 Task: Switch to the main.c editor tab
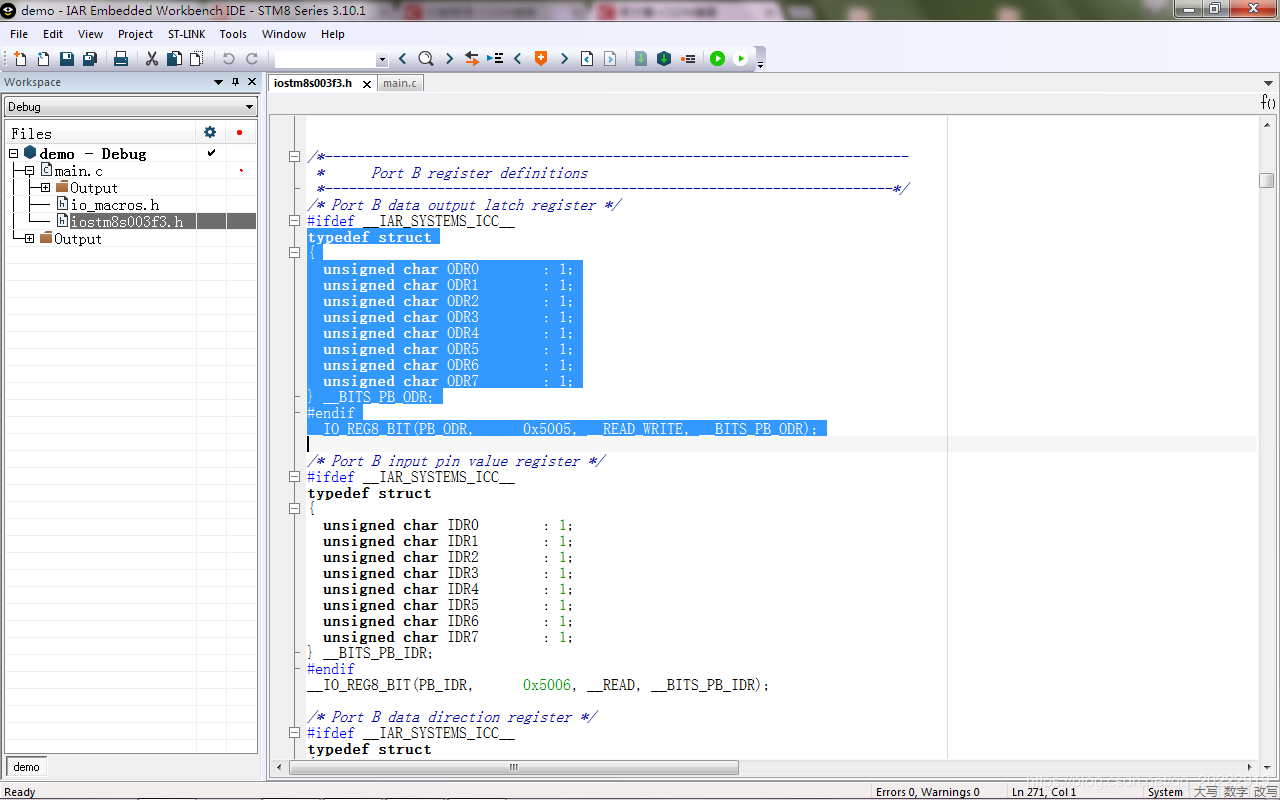coord(400,83)
